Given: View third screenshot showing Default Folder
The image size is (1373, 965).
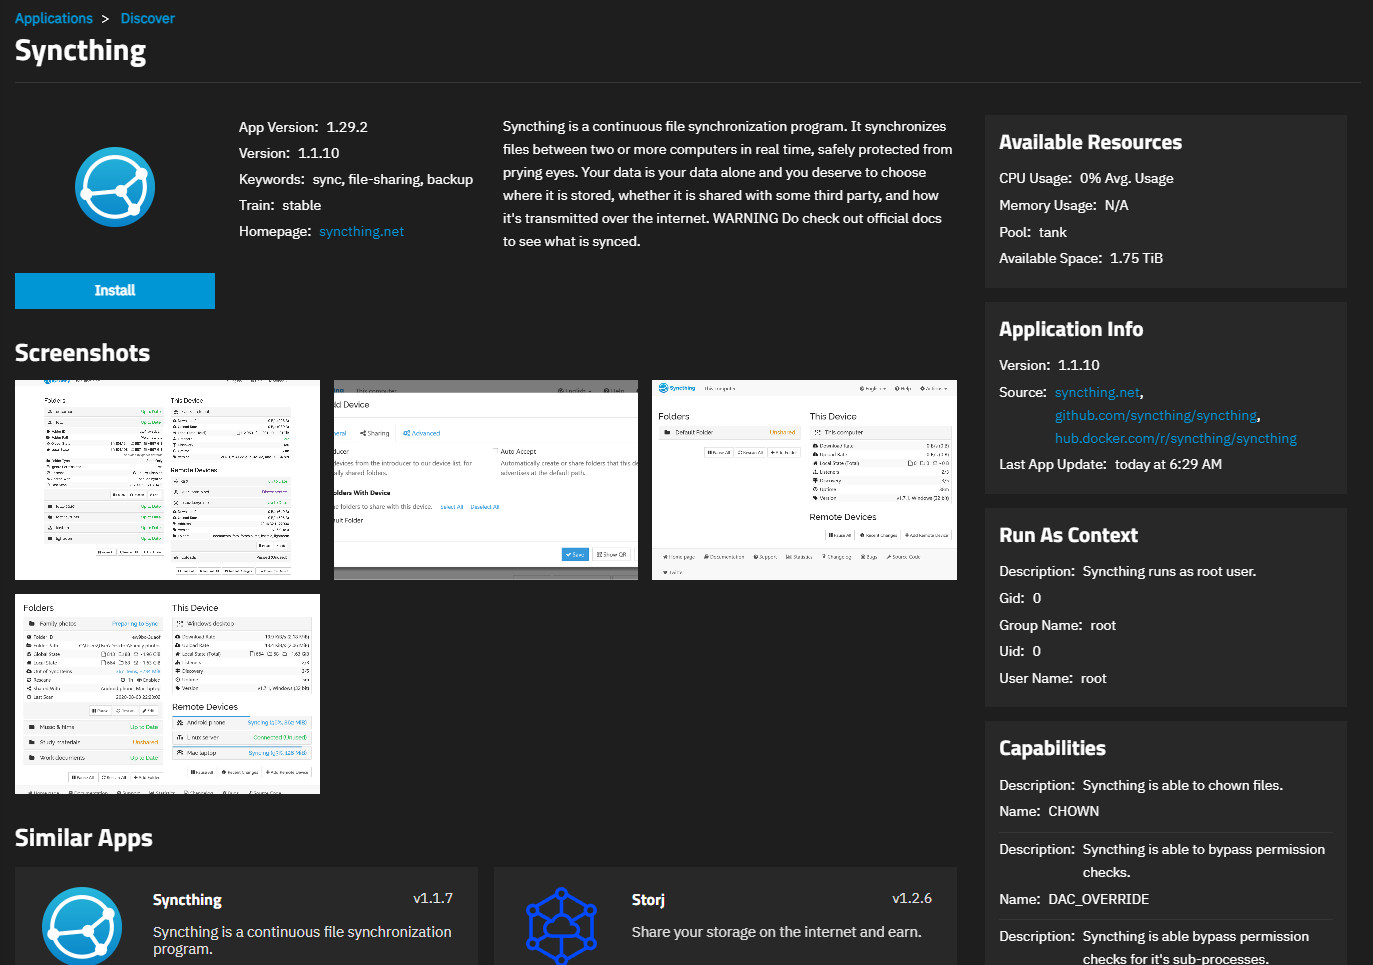Looking at the screenshot, I should [804, 480].
